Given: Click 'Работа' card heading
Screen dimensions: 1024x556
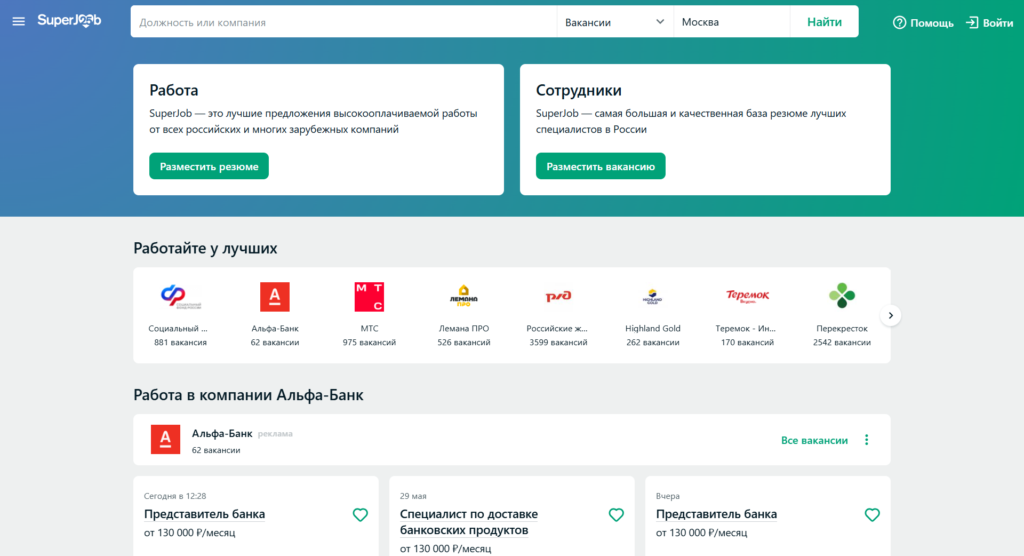Looking at the screenshot, I should [174, 90].
